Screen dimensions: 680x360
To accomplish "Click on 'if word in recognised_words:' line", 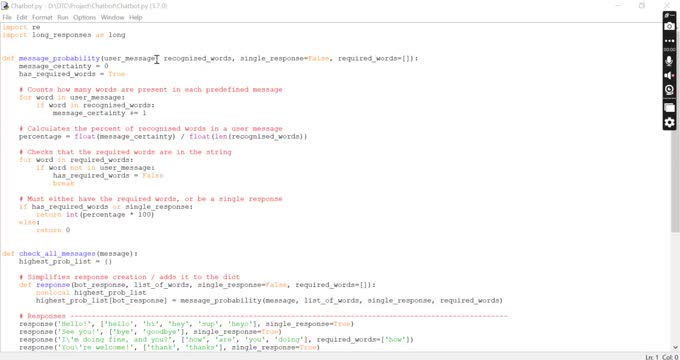I will coord(95,105).
